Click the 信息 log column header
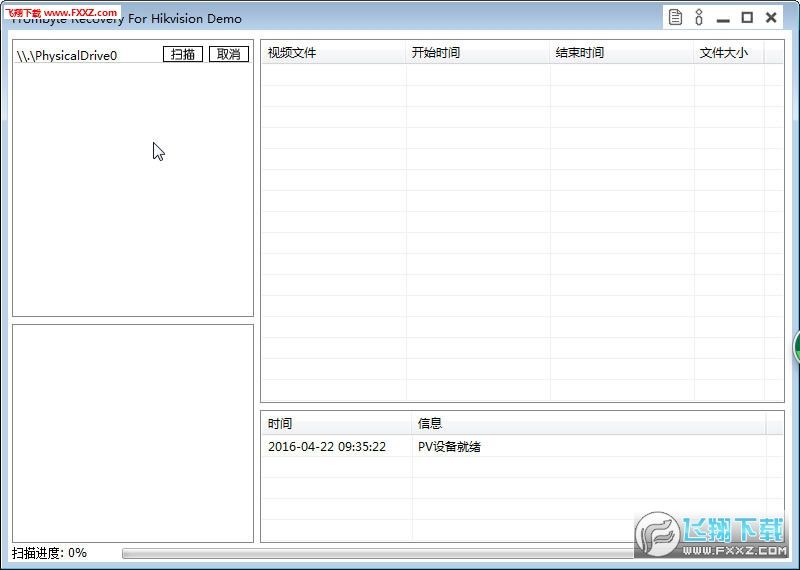The width and height of the screenshot is (800, 570). (589, 424)
